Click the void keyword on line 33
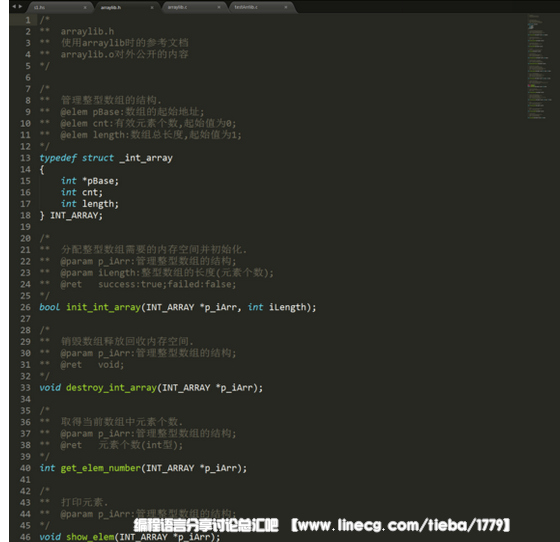Screen dimensions: 560x542 50,388
